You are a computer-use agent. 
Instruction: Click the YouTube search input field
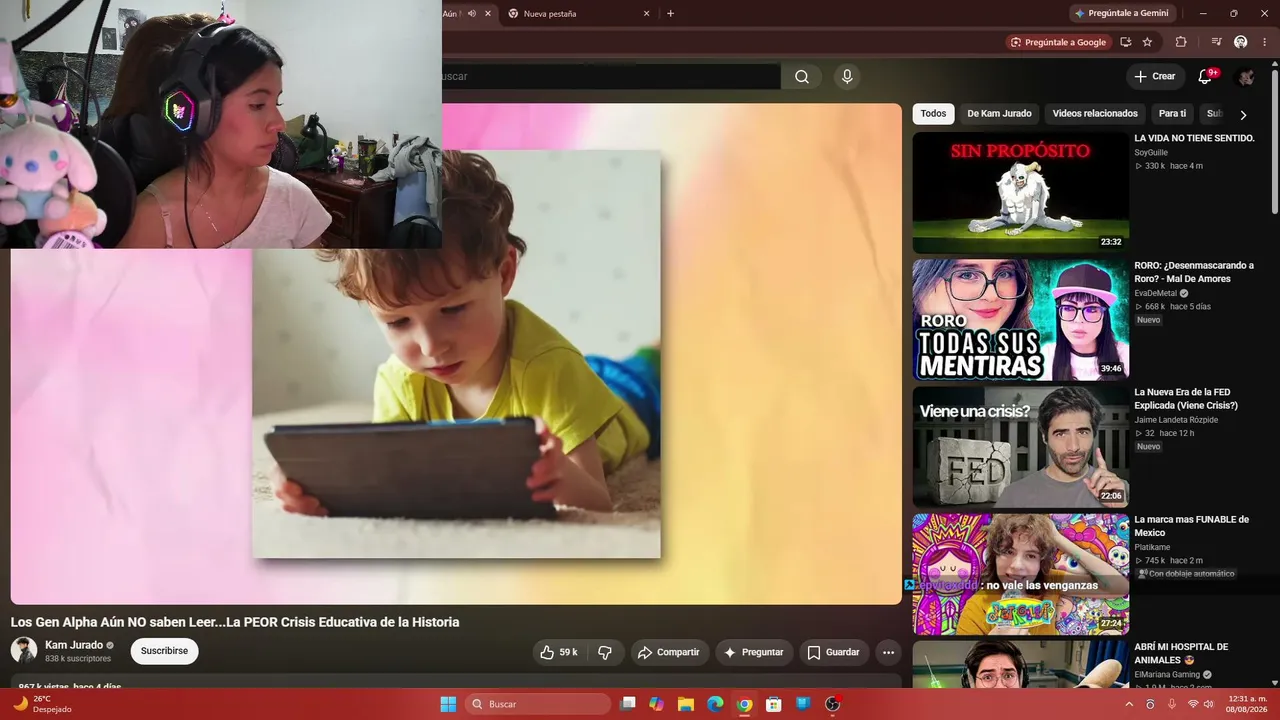[610, 77]
